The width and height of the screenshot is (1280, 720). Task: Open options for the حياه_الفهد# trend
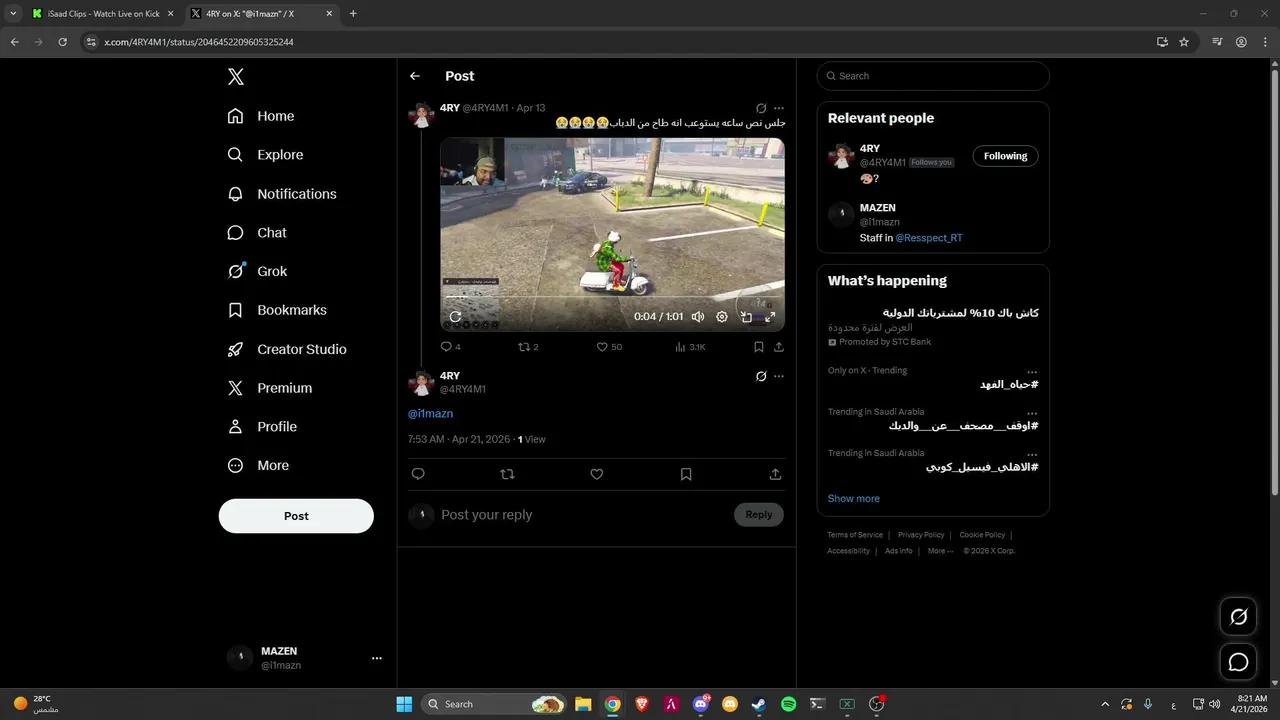[1032, 372]
